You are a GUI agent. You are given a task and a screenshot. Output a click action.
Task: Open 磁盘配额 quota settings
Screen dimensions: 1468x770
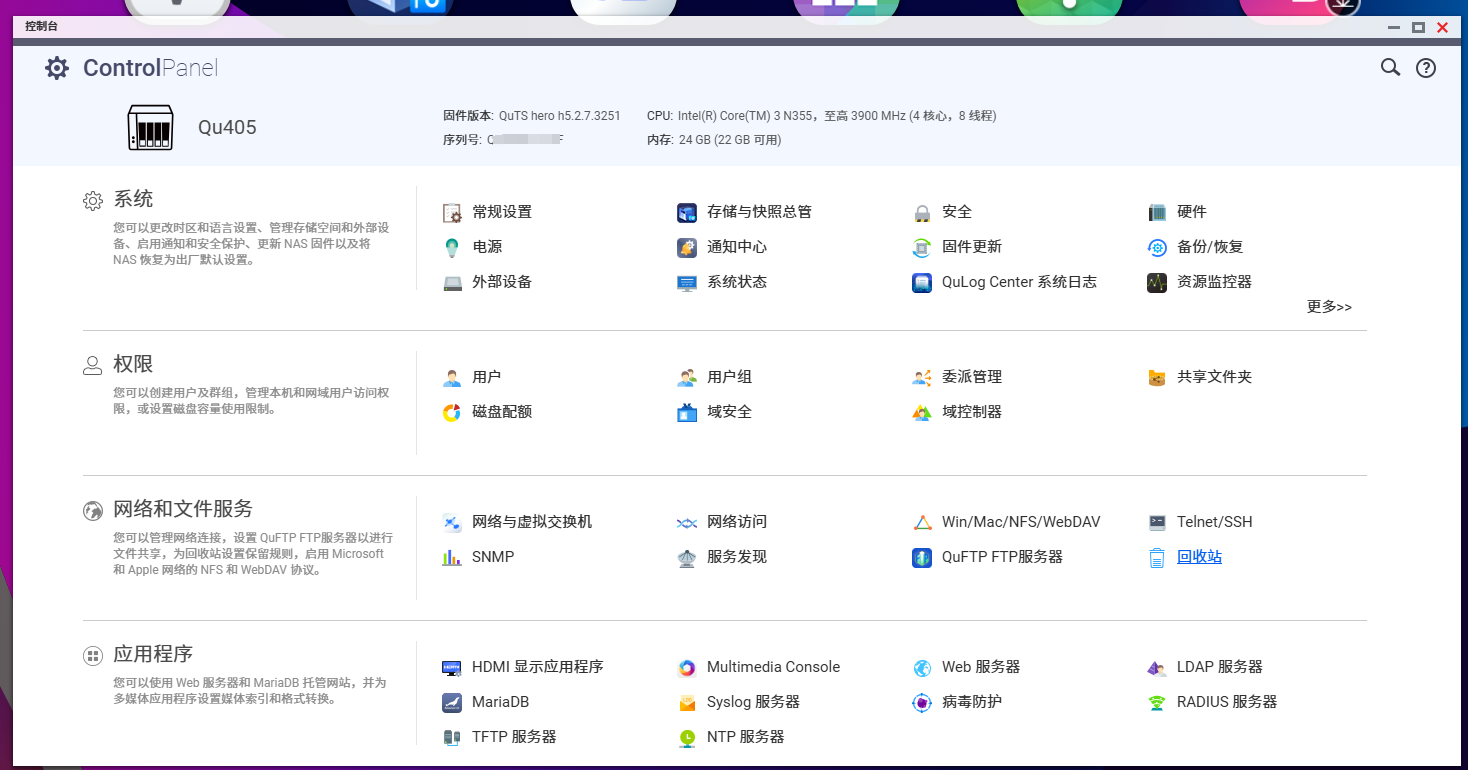pos(502,412)
